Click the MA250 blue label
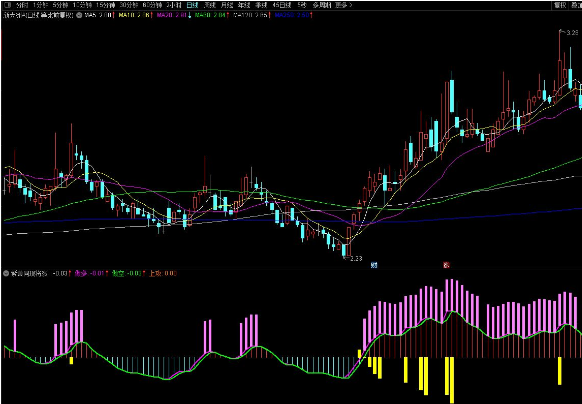Image resolution: width=582 pixels, height=404 pixels. 293,16
